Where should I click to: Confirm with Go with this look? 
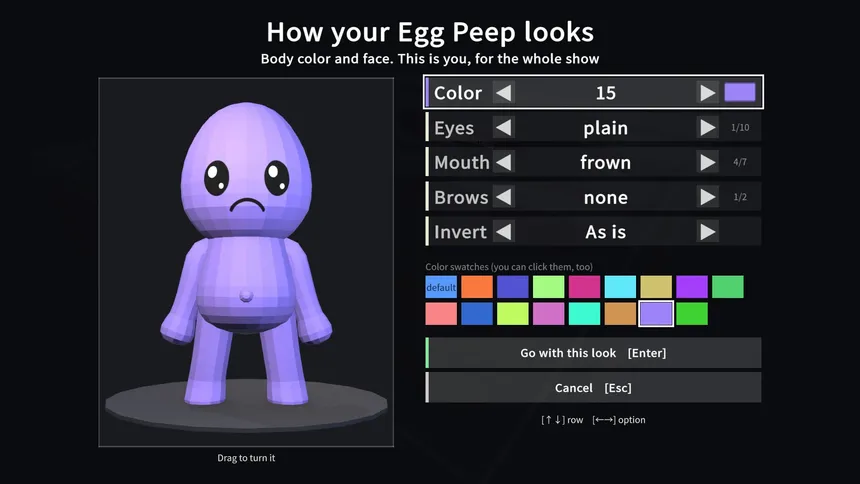click(593, 353)
